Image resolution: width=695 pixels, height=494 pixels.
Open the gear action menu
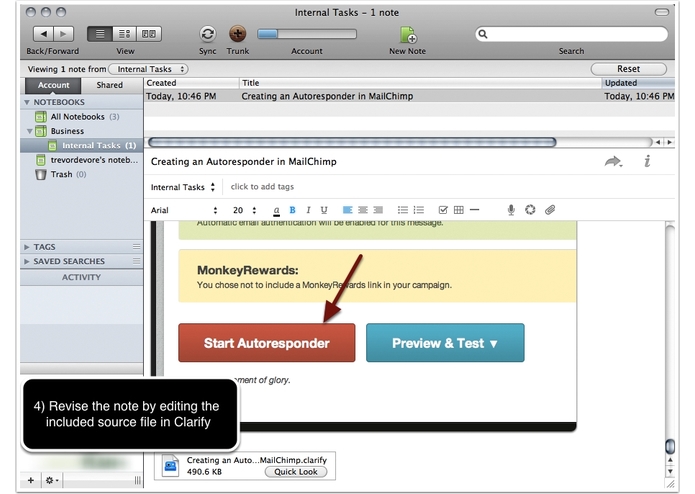[51, 480]
